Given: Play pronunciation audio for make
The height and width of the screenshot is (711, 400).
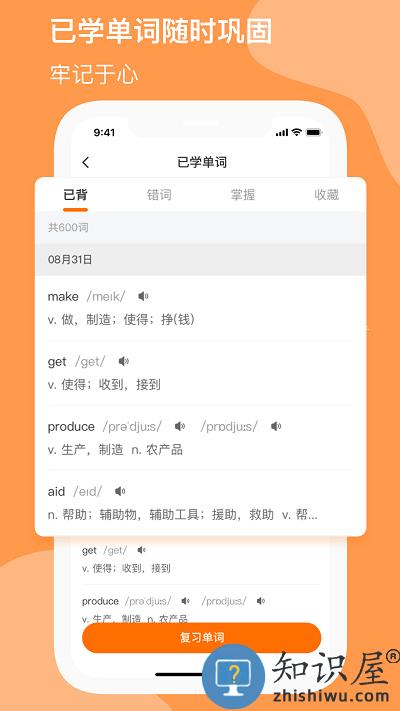Looking at the screenshot, I should (x=143, y=296).
